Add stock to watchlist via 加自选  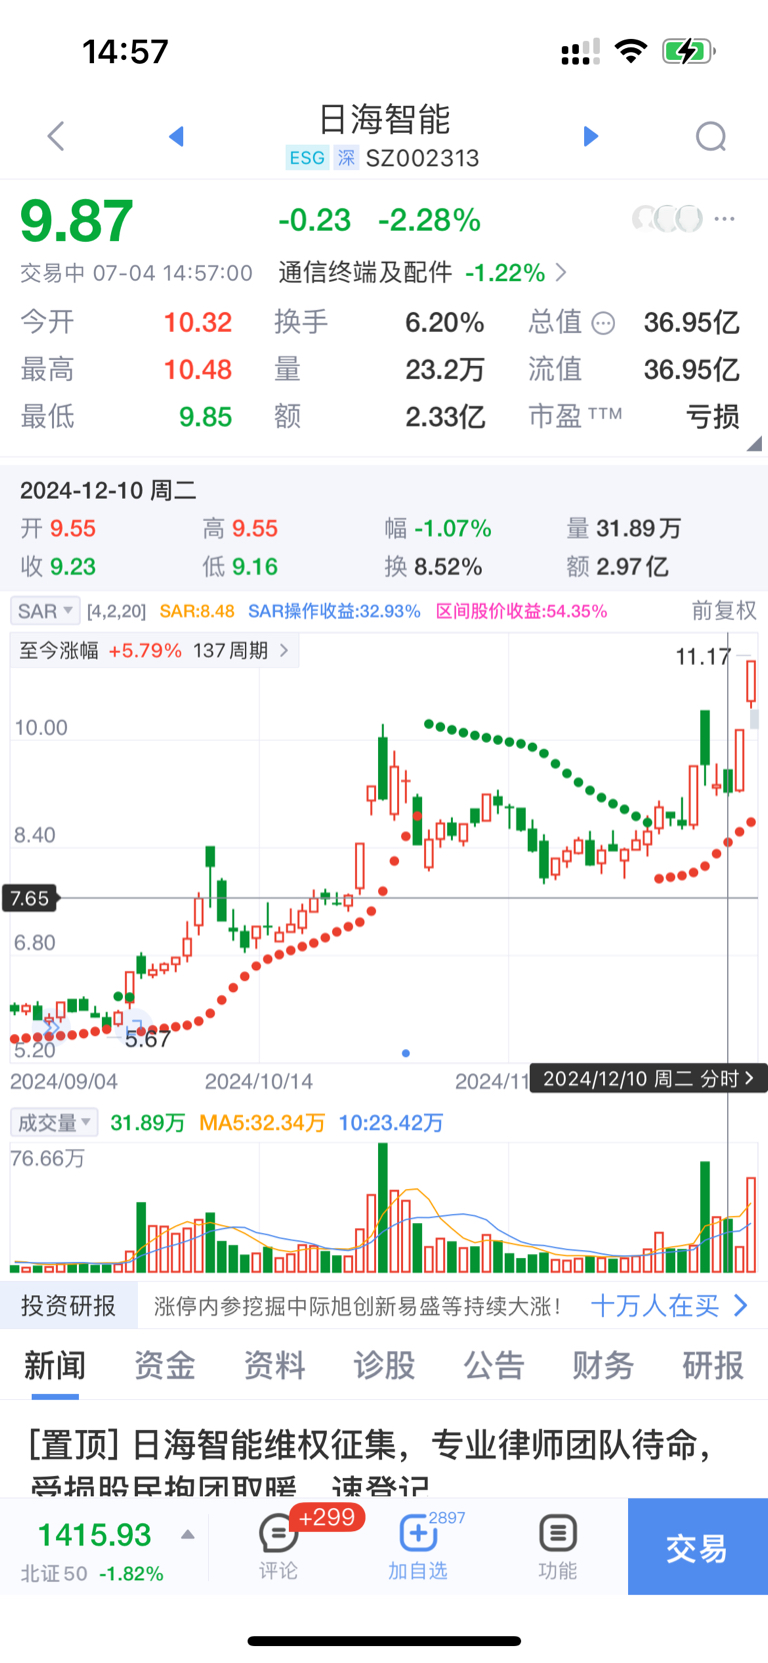point(417,1546)
